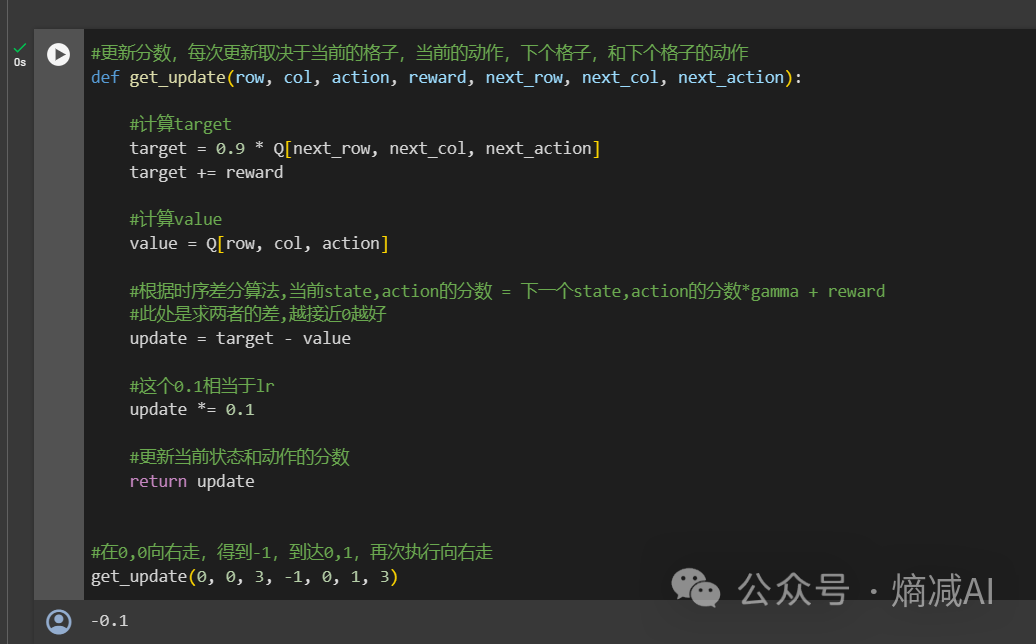
Task: Click the '0s' execution time label
Action: (20, 62)
